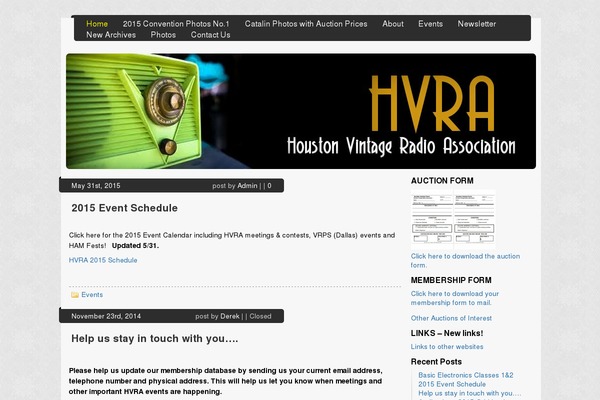Go to the About page

[393, 24]
